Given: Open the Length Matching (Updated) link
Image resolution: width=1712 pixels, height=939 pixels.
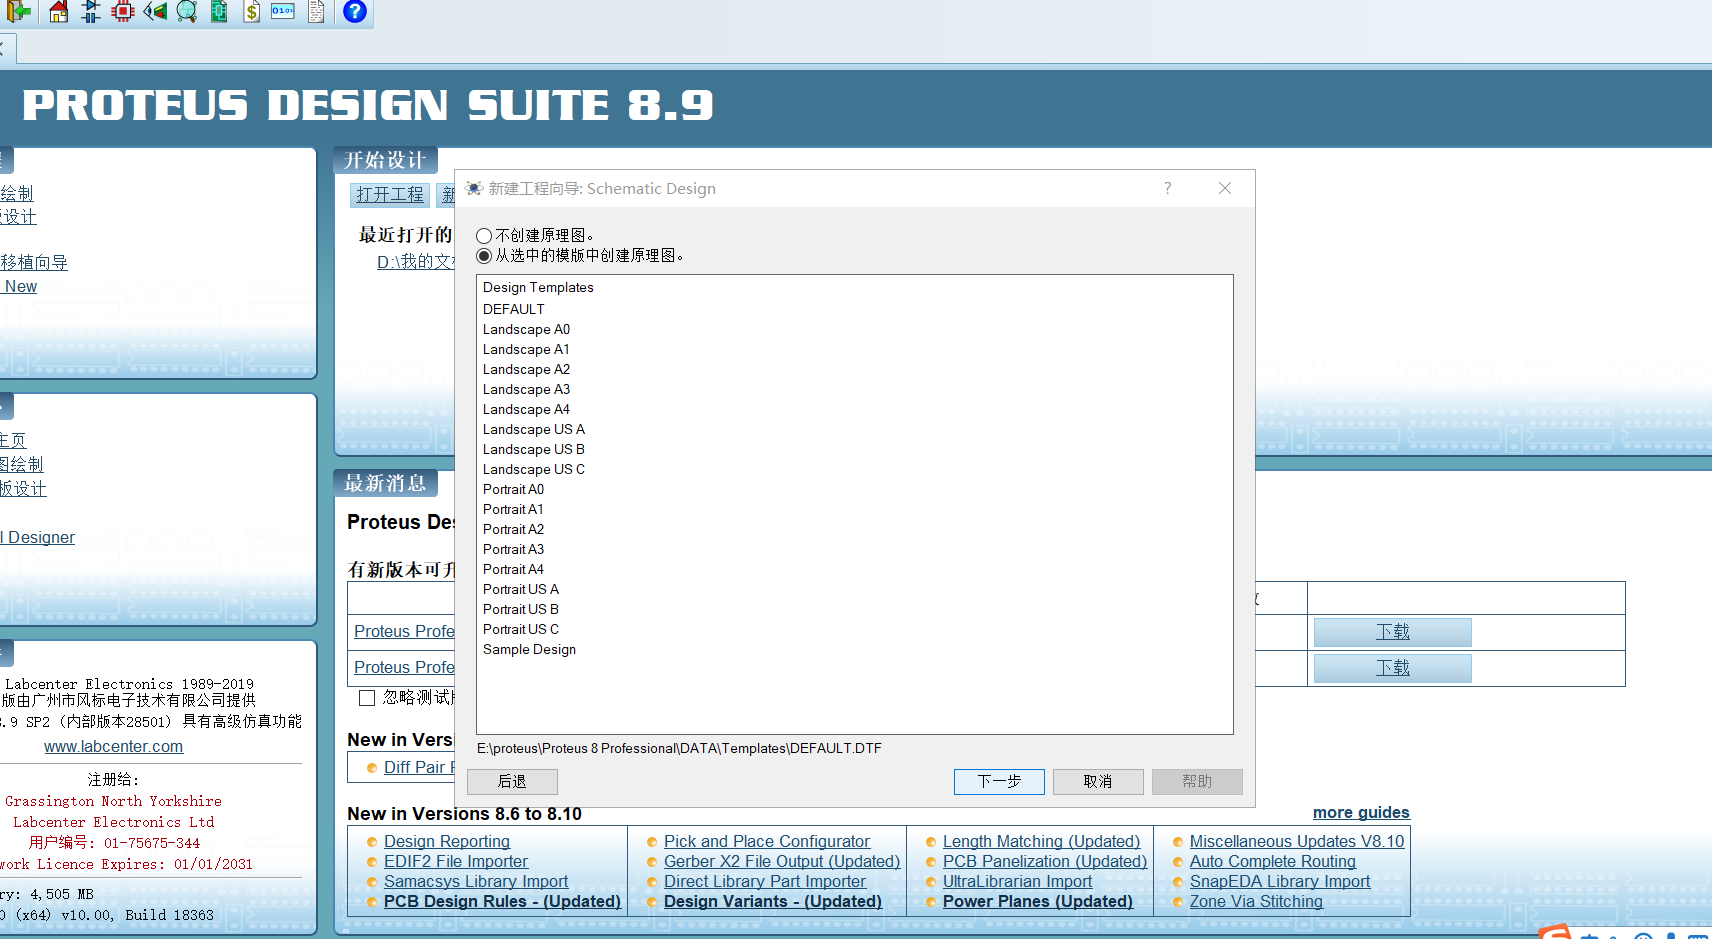Looking at the screenshot, I should 1041,841.
